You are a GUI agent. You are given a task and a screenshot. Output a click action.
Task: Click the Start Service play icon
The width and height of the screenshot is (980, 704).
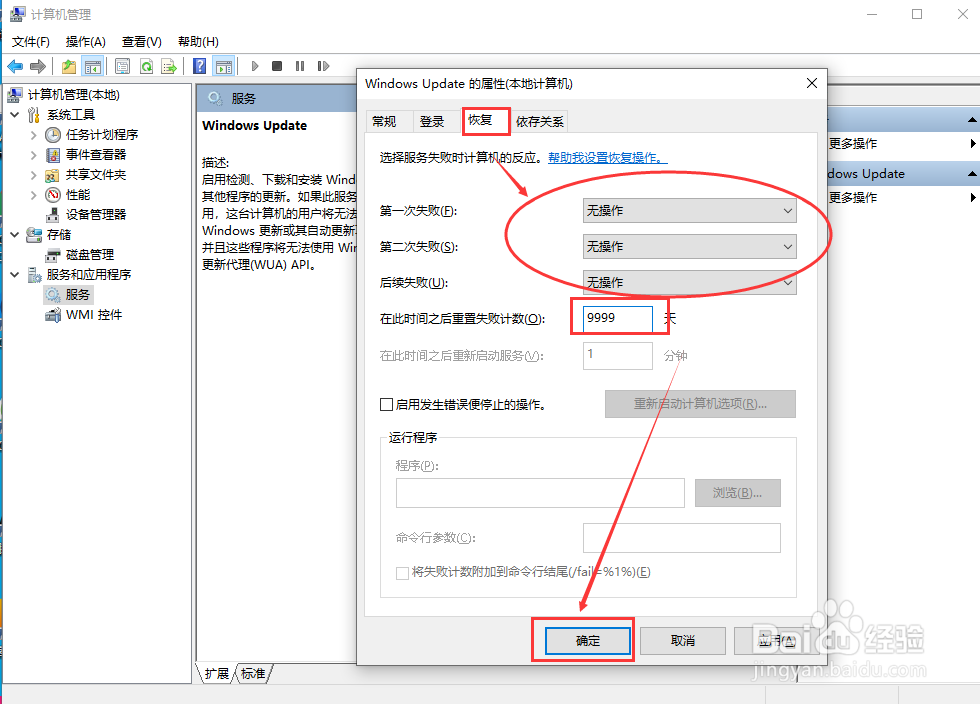[x=254, y=66]
